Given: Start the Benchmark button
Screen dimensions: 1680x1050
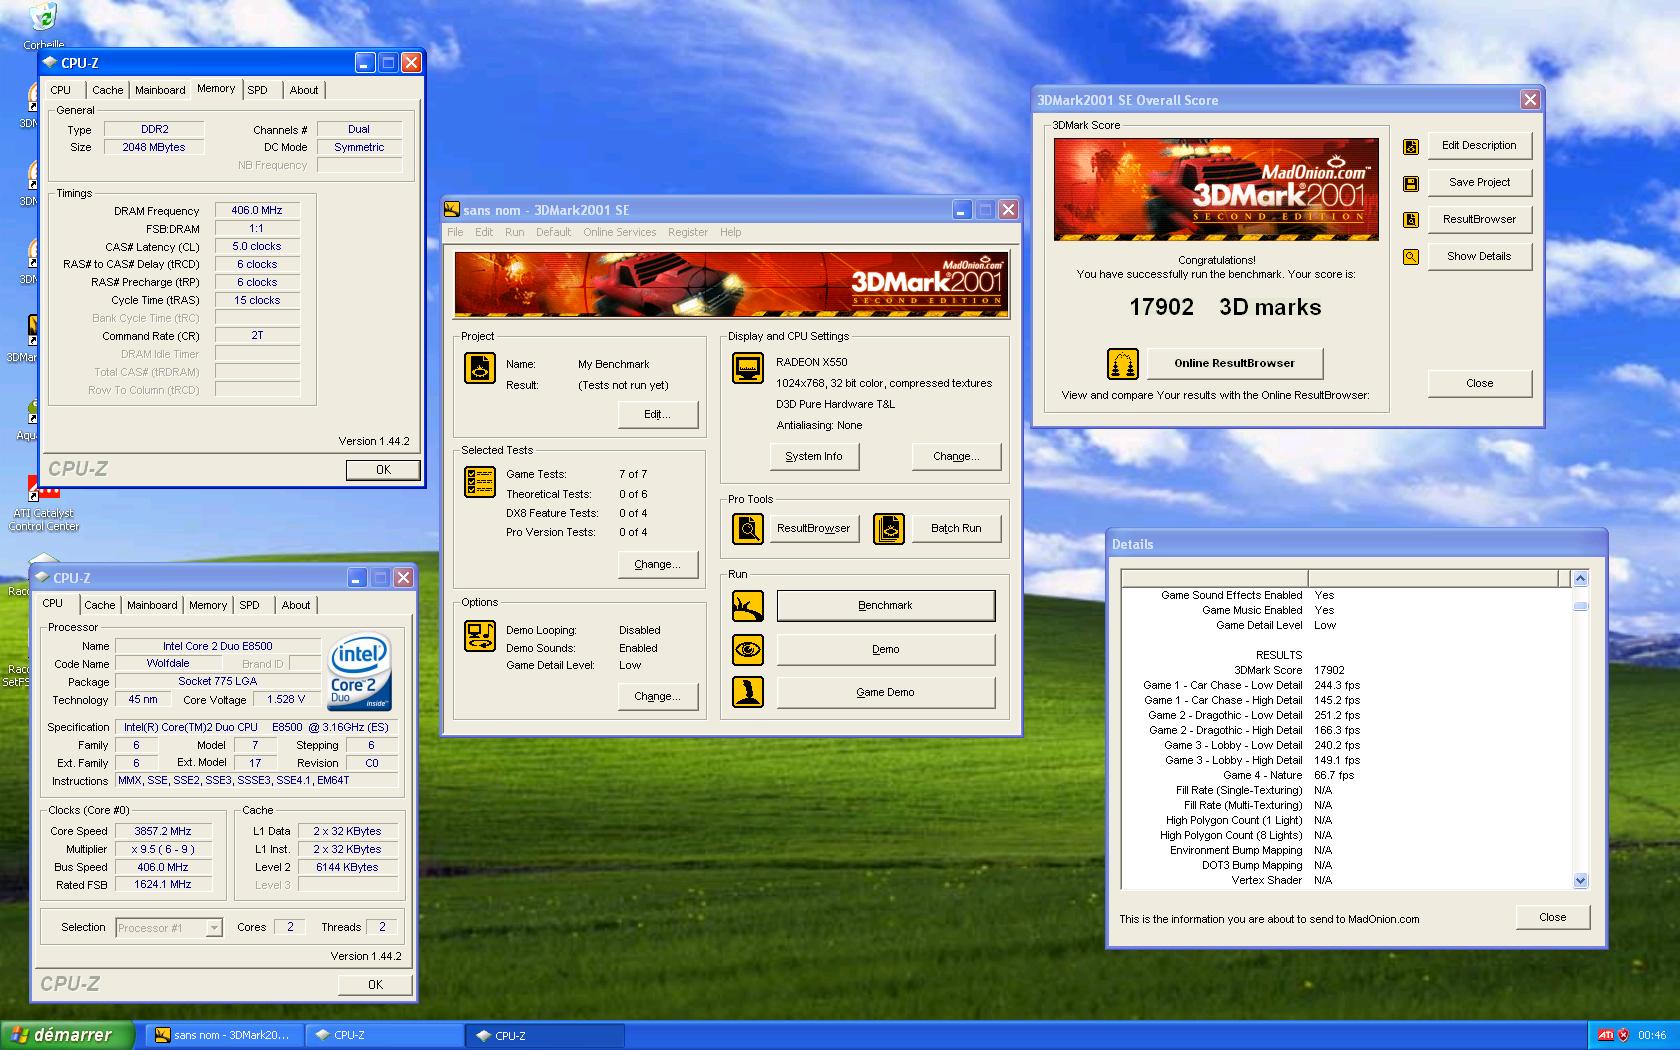Looking at the screenshot, I should tap(886, 605).
